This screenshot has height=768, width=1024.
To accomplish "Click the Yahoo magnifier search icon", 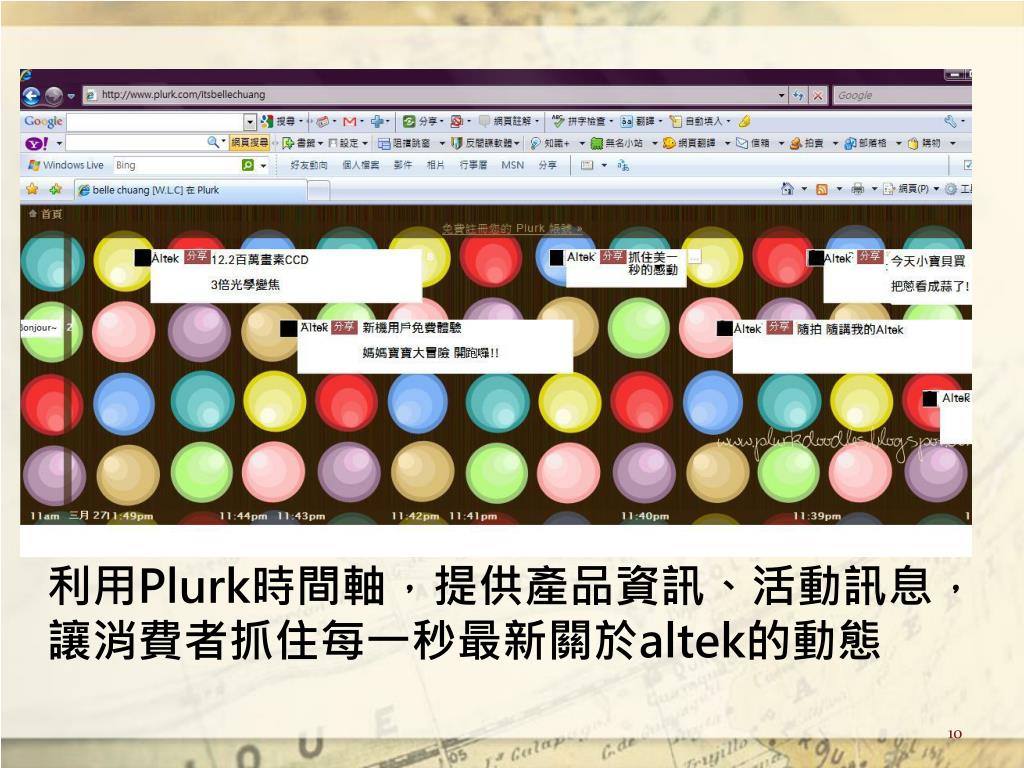I will click(213, 142).
